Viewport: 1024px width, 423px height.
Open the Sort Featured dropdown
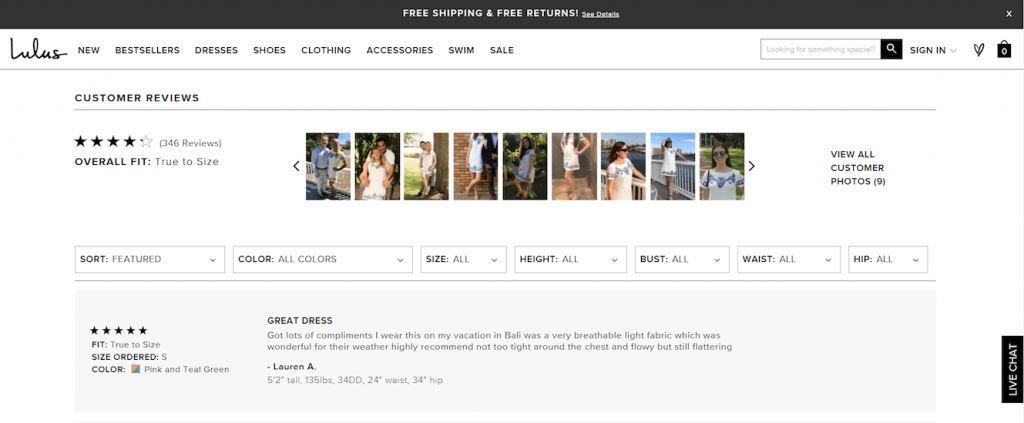[x=150, y=259]
